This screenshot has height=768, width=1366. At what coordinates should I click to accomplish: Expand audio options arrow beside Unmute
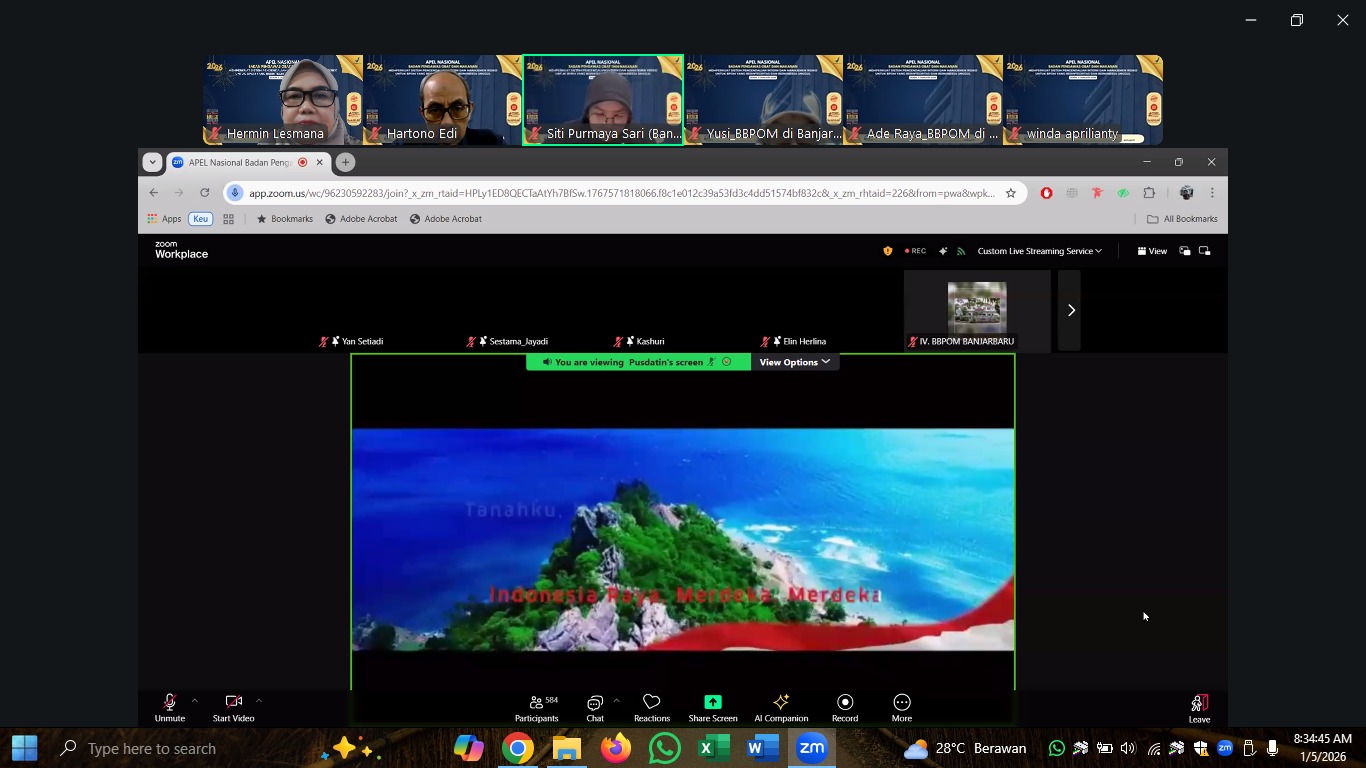pyautogui.click(x=194, y=701)
